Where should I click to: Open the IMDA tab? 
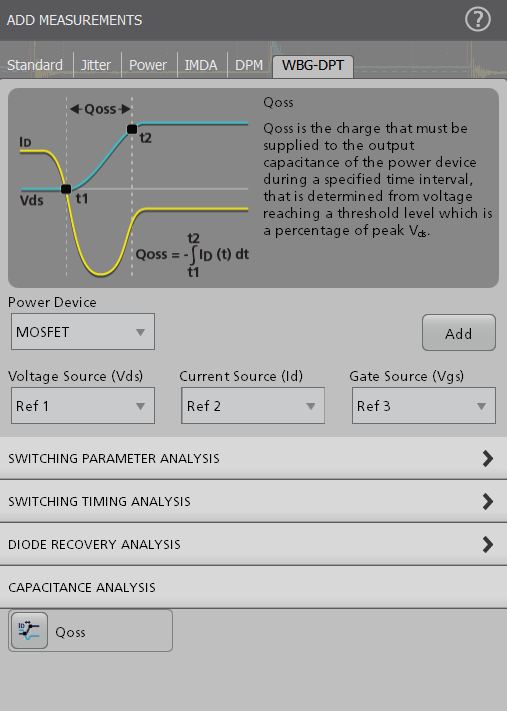pos(201,65)
